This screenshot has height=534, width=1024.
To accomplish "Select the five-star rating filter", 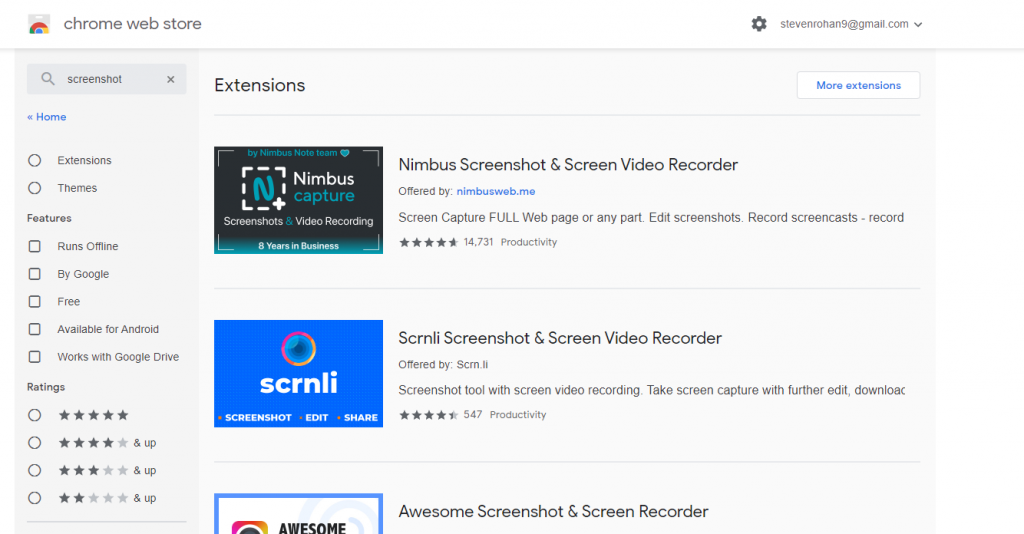I will coord(35,415).
